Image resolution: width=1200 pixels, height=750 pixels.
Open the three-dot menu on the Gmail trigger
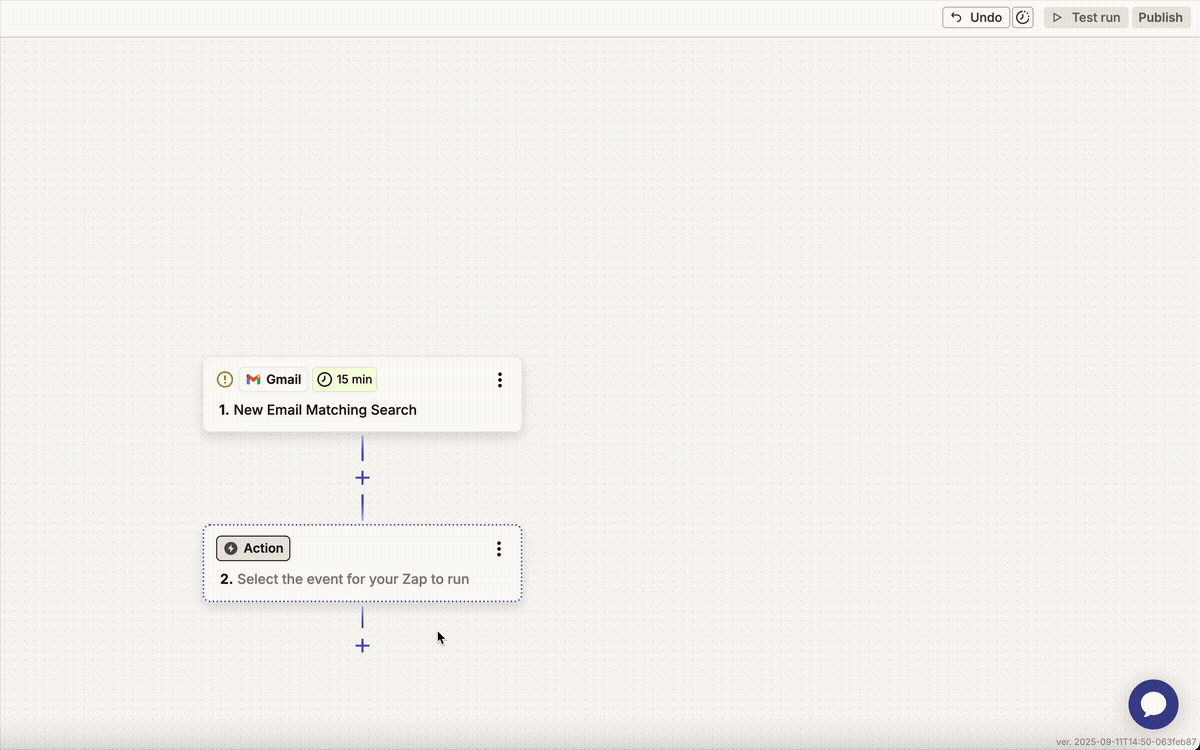click(x=499, y=379)
